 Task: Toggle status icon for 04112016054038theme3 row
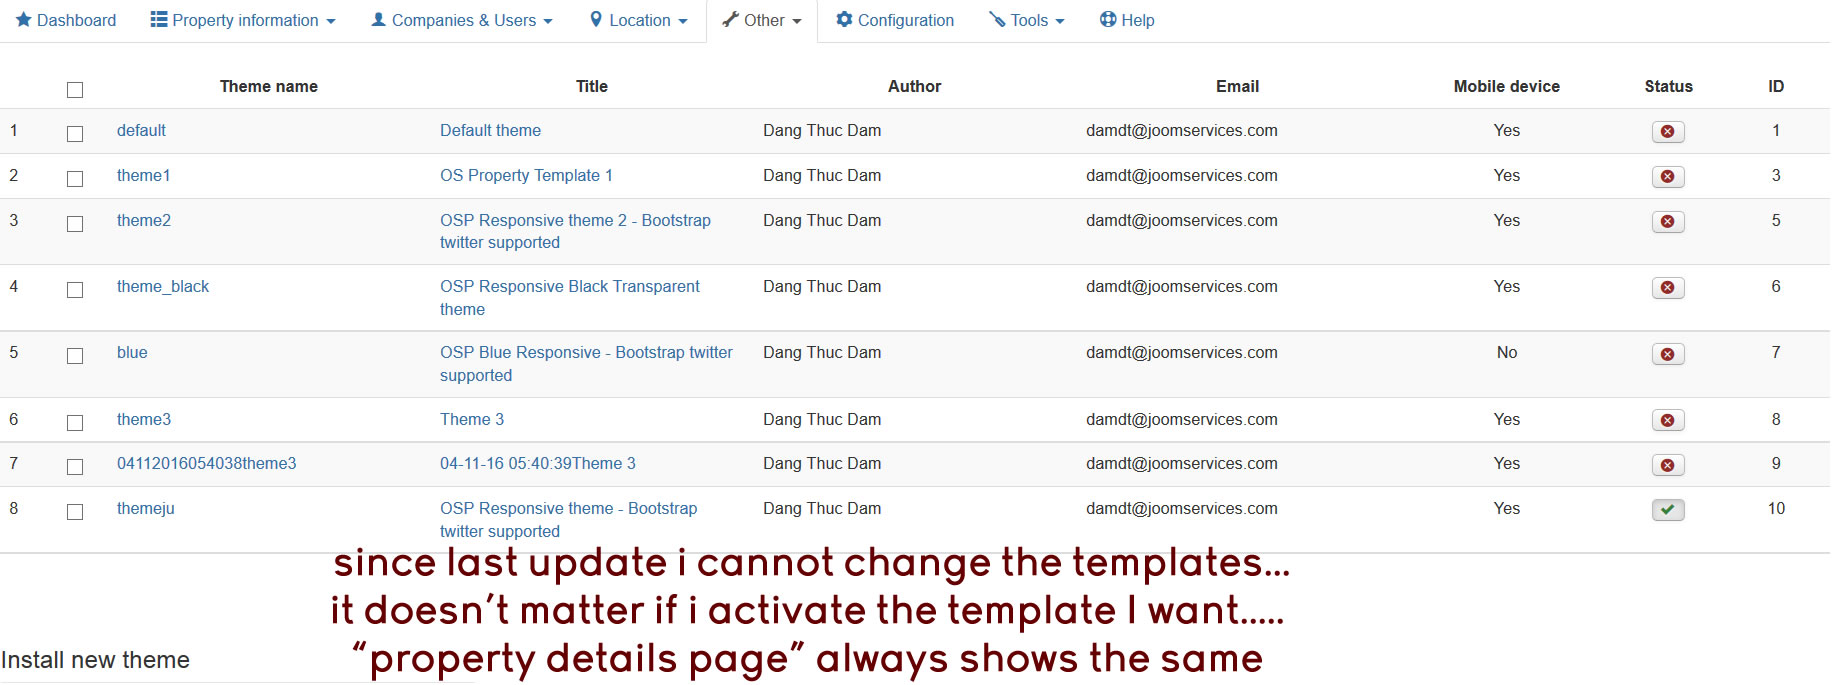click(1667, 465)
